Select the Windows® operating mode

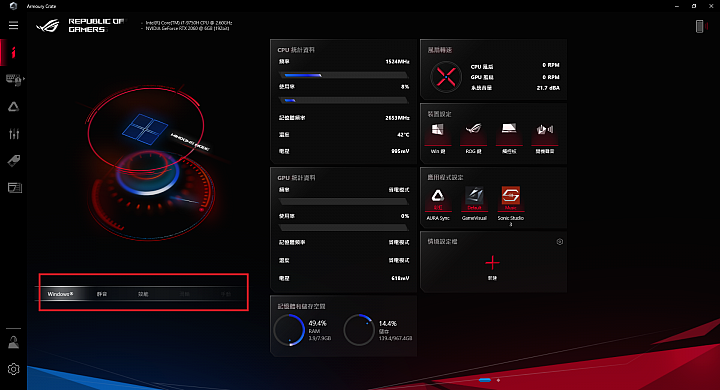point(60,294)
